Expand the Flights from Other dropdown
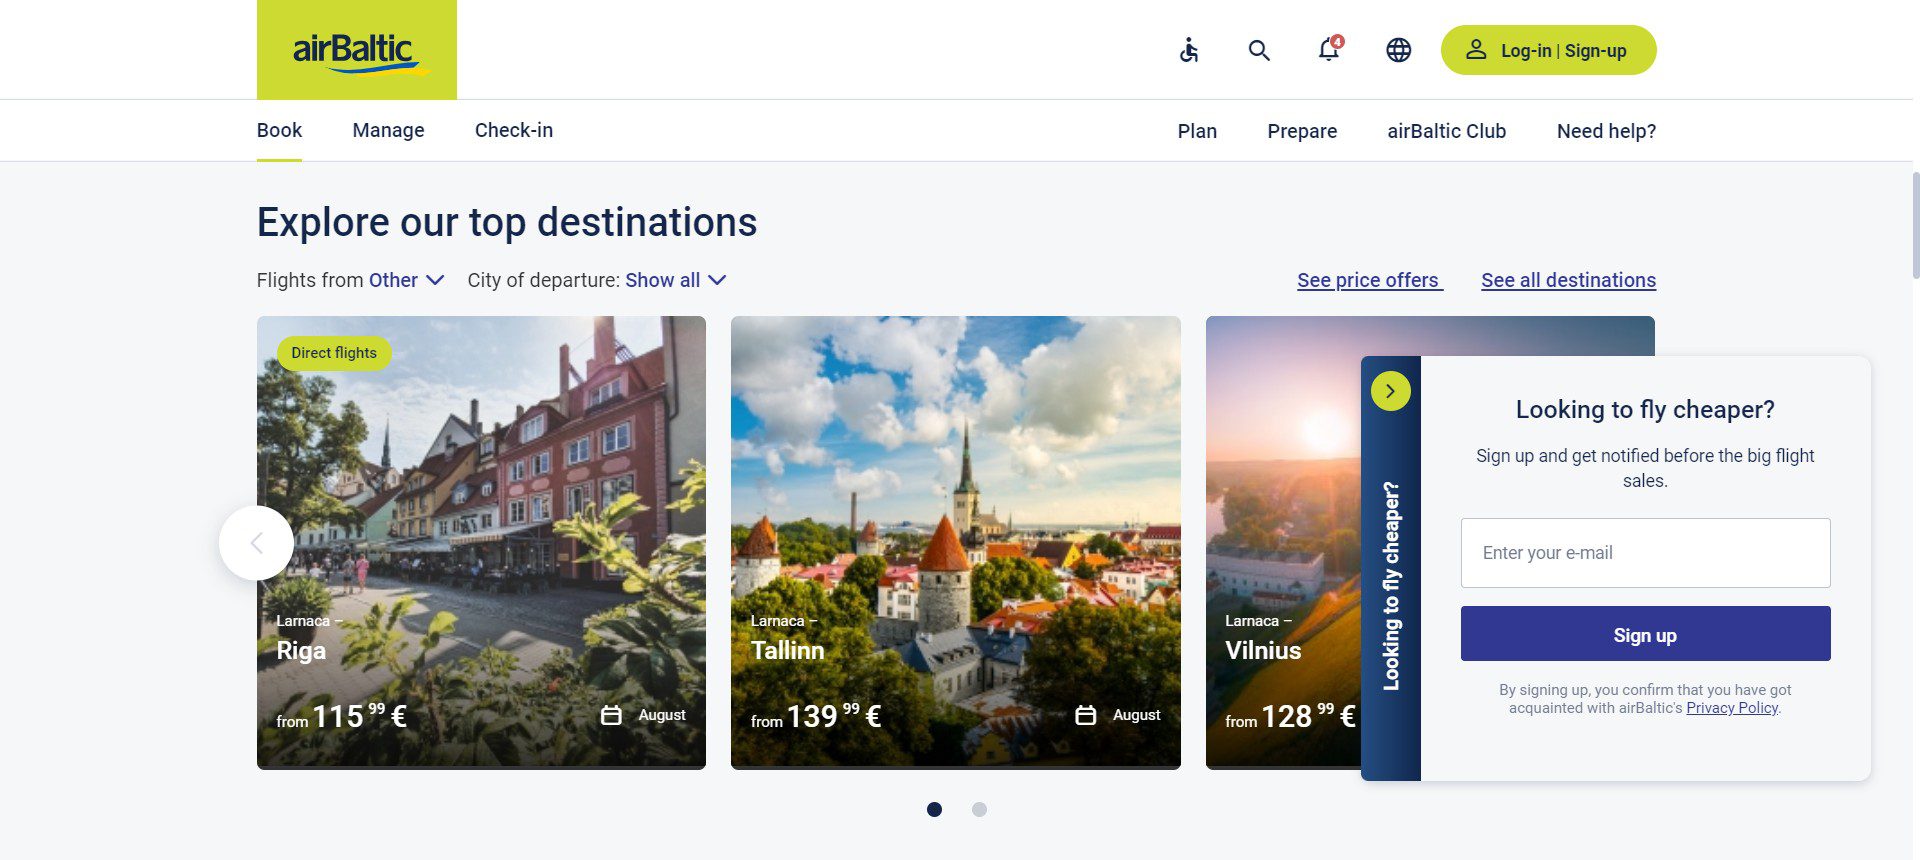The height and width of the screenshot is (860, 1920). [406, 280]
